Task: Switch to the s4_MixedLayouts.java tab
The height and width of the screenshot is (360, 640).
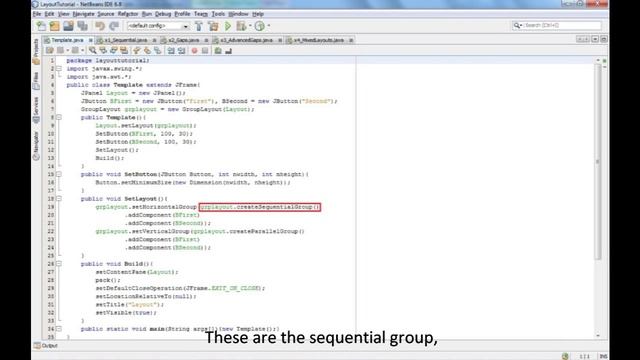Action: (319, 40)
